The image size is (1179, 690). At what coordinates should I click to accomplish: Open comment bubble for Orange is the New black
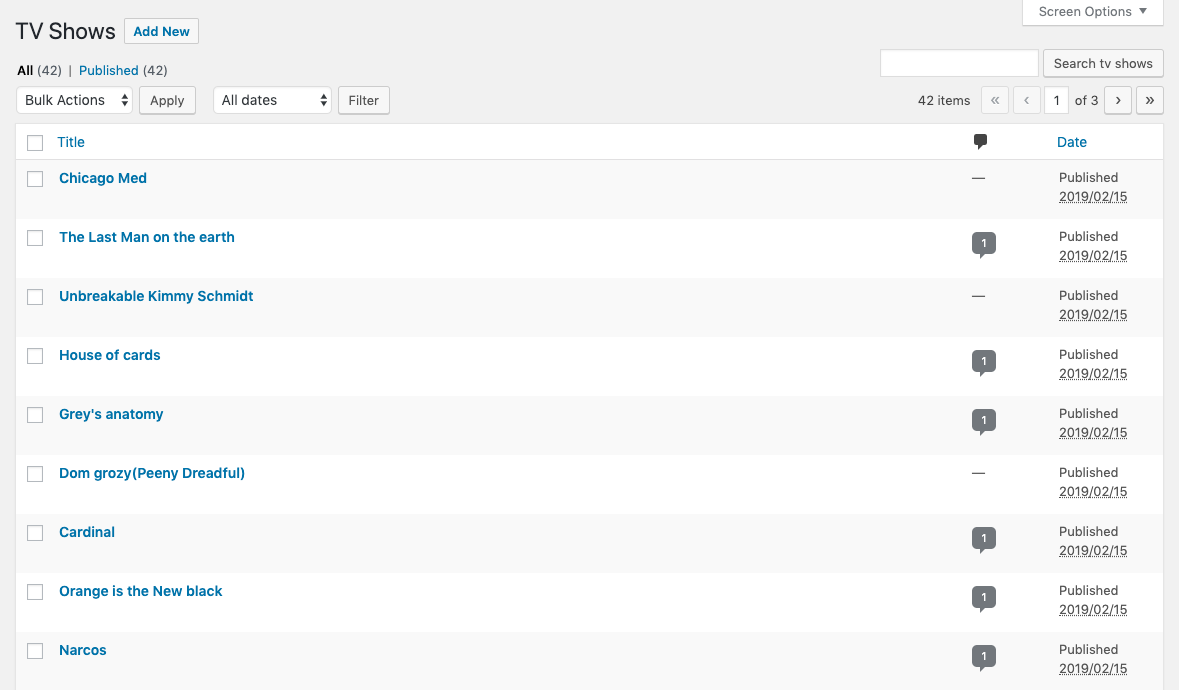(x=984, y=598)
